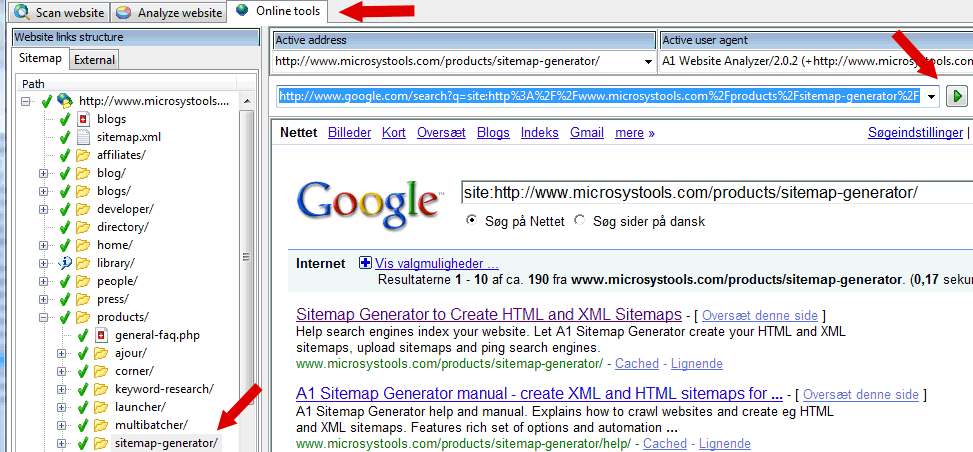
Task: Click the Scan website tab magnifier icon
Action: [x=24, y=12]
